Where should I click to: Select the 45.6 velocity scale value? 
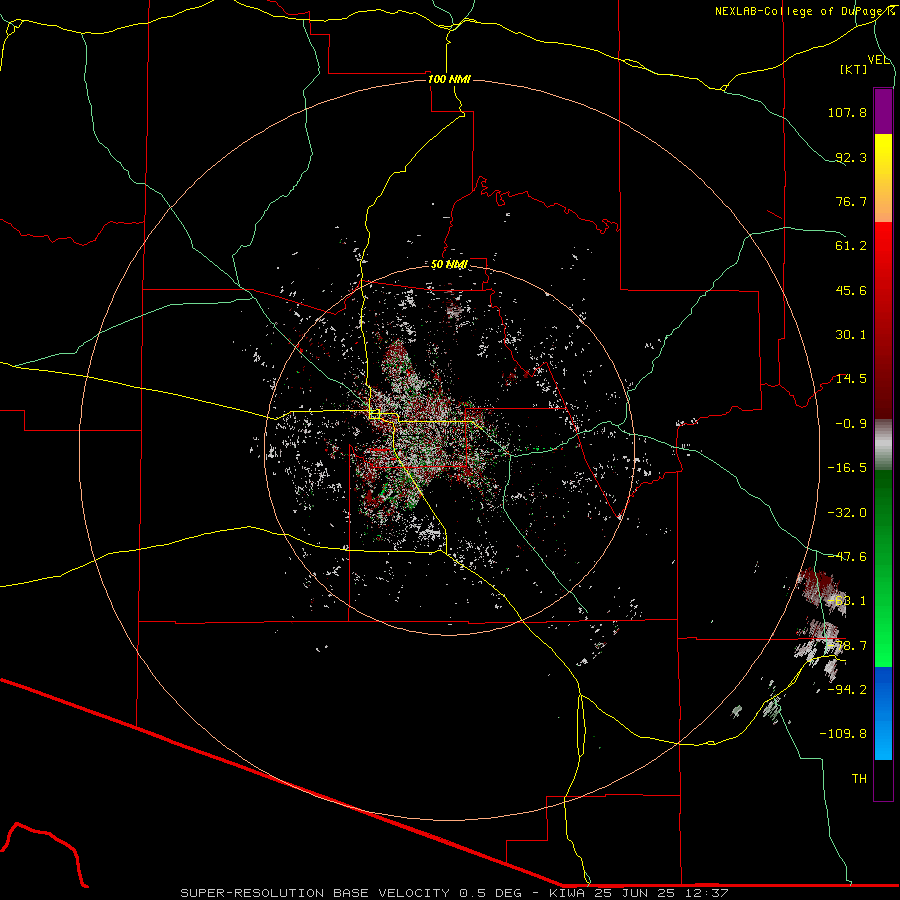click(851, 290)
